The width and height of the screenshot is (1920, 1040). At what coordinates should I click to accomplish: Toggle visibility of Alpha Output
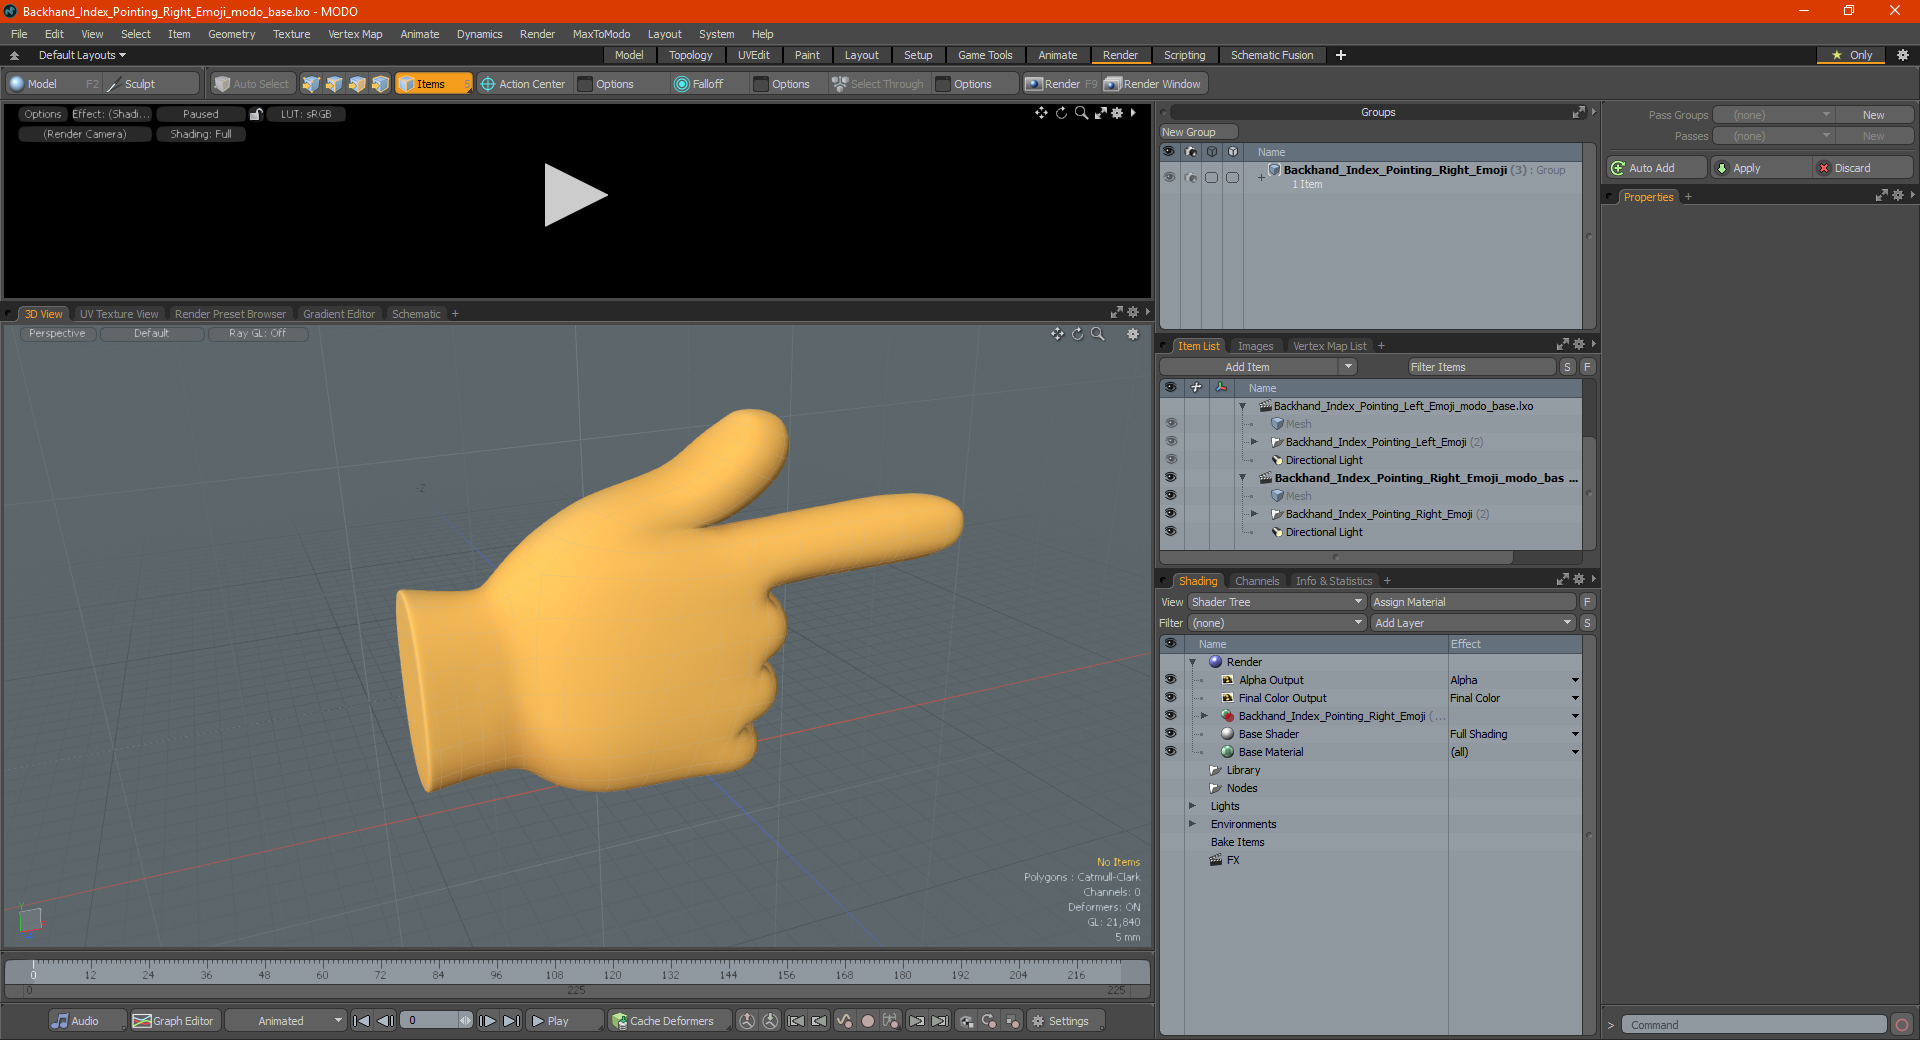point(1170,680)
